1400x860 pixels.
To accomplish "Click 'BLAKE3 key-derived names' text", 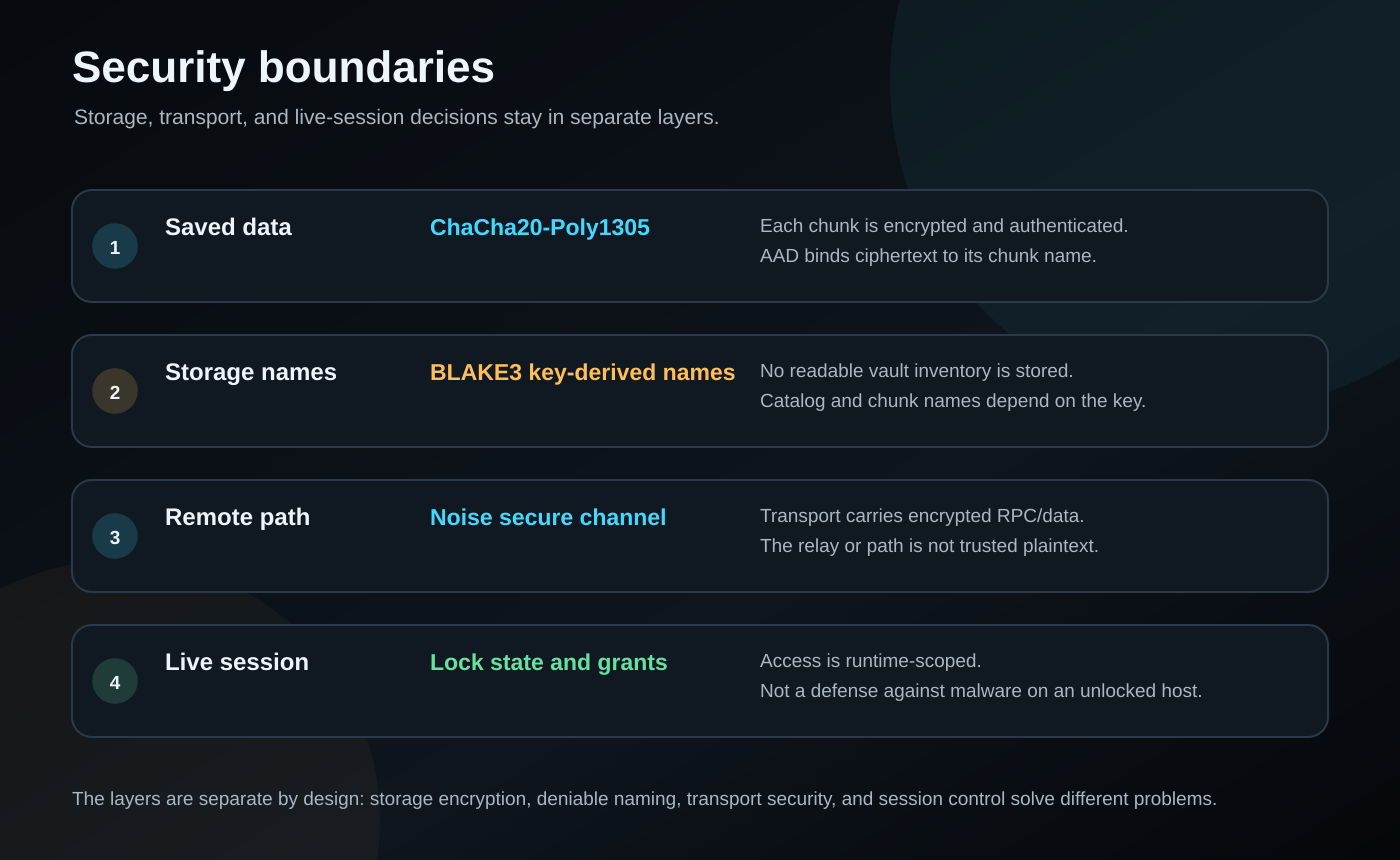I will [583, 373].
